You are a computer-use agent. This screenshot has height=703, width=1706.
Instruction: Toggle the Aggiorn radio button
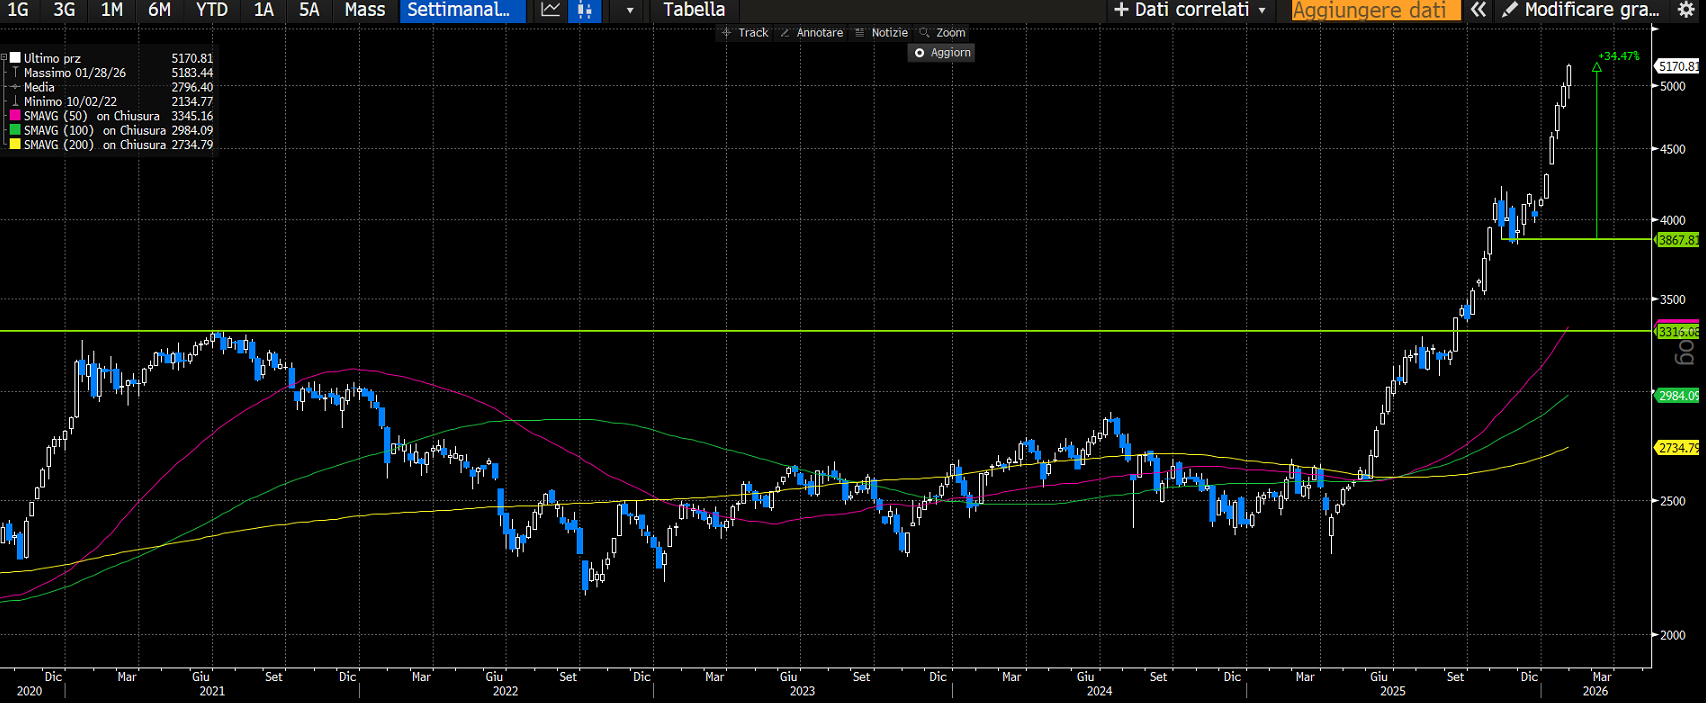(x=920, y=53)
